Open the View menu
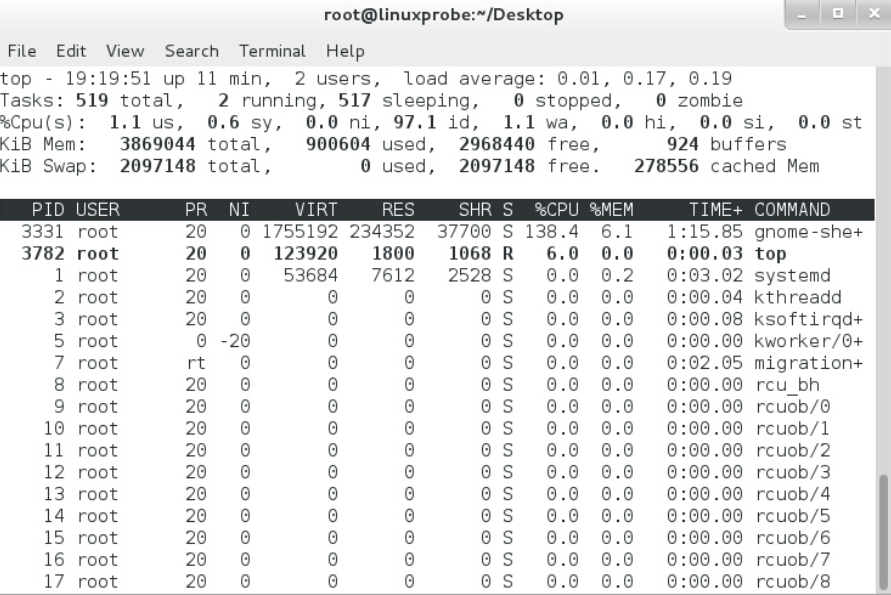This screenshot has height=595, width=891. (x=125, y=51)
